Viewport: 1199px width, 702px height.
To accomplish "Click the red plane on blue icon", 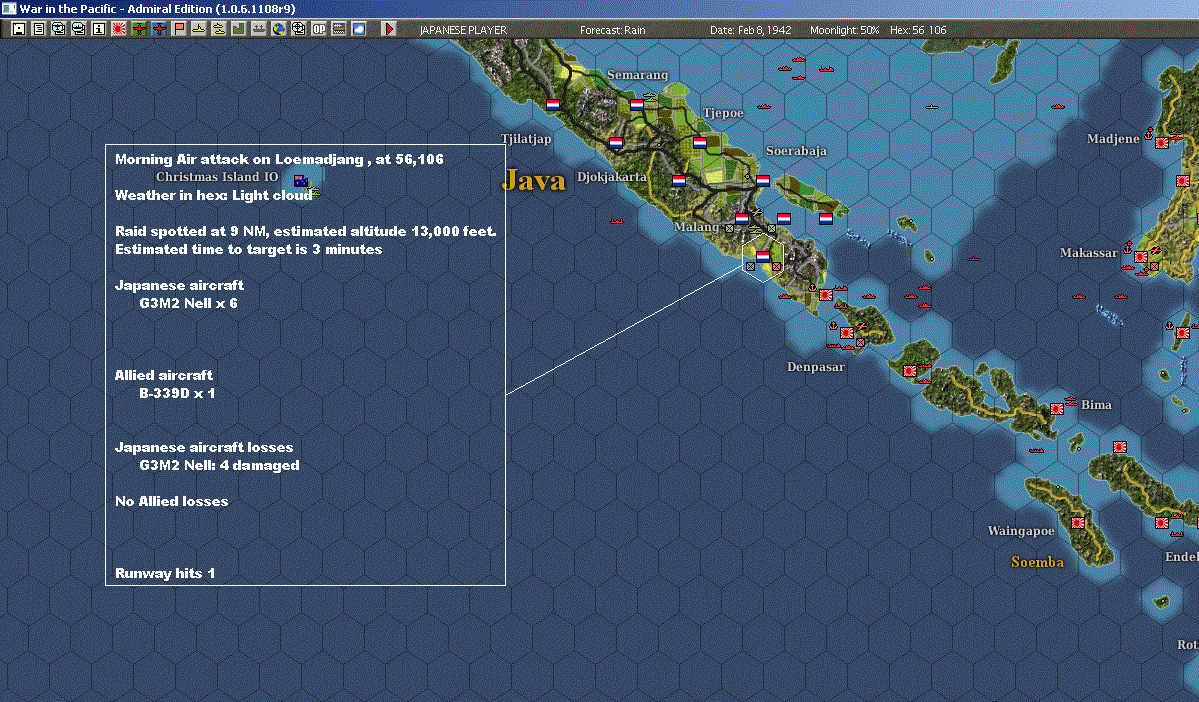I will coord(159,29).
